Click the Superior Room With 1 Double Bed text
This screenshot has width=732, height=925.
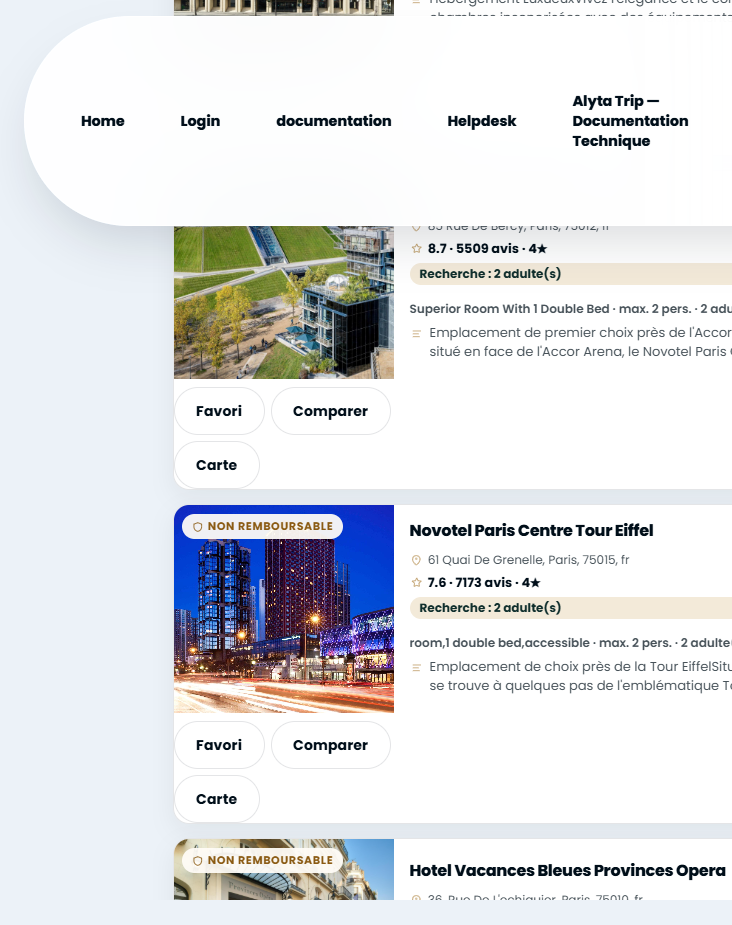[x=570, y=309]
